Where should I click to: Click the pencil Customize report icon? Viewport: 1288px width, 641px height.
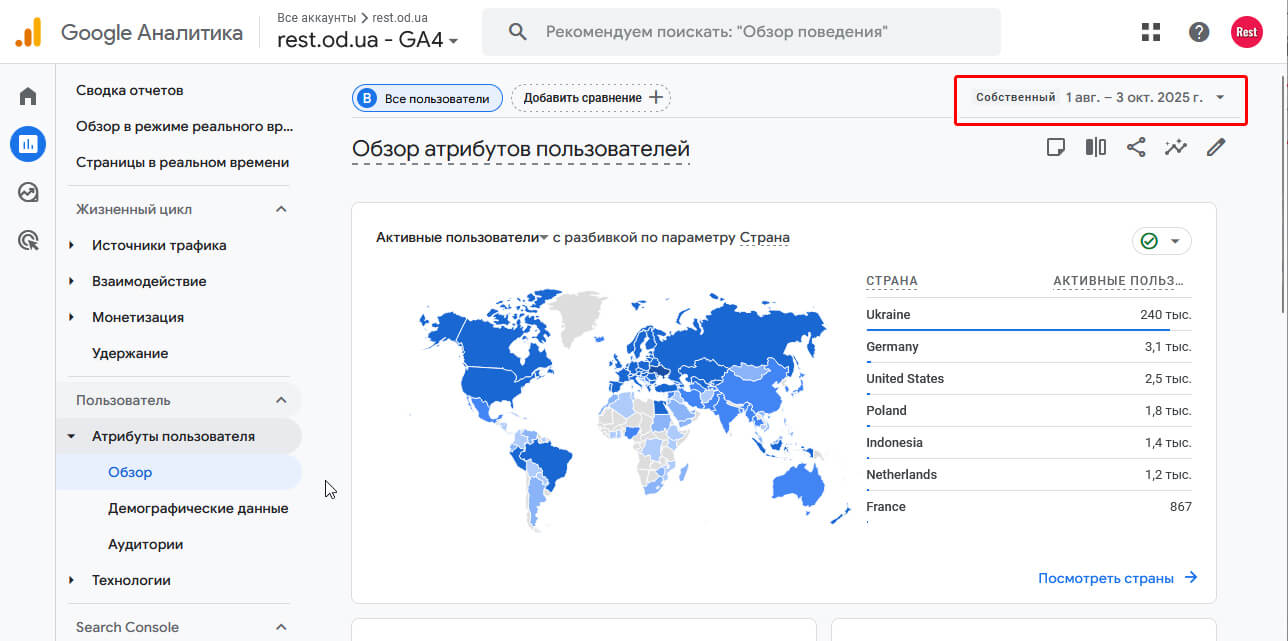pyautogui.click(x=1216, y=148)
